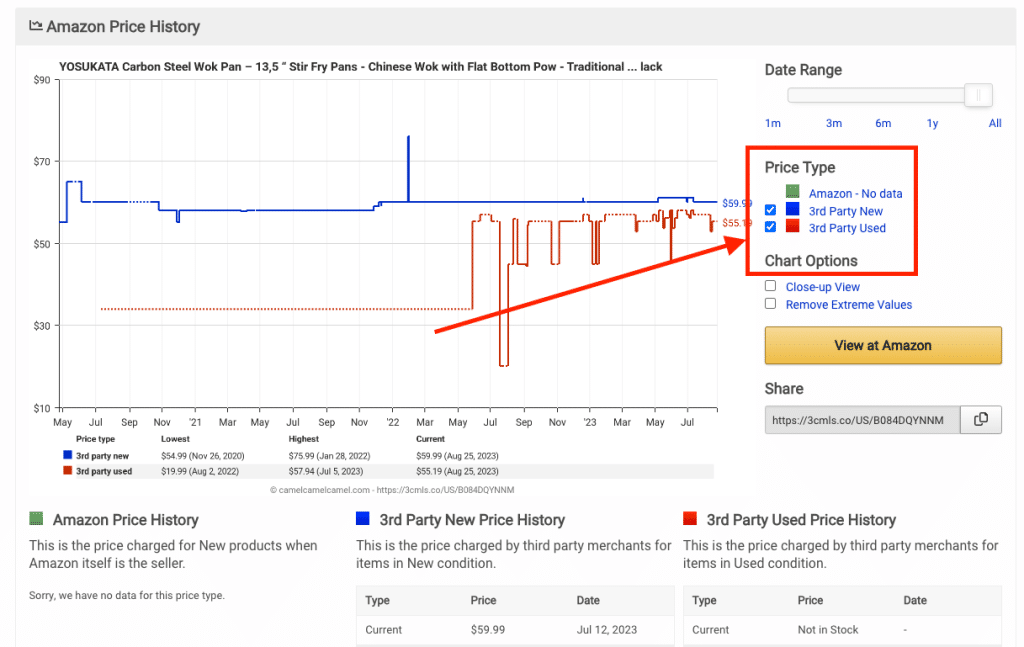Click the Not in Stock table cell
1024x647 pixels.
click(x=827, y=630)
